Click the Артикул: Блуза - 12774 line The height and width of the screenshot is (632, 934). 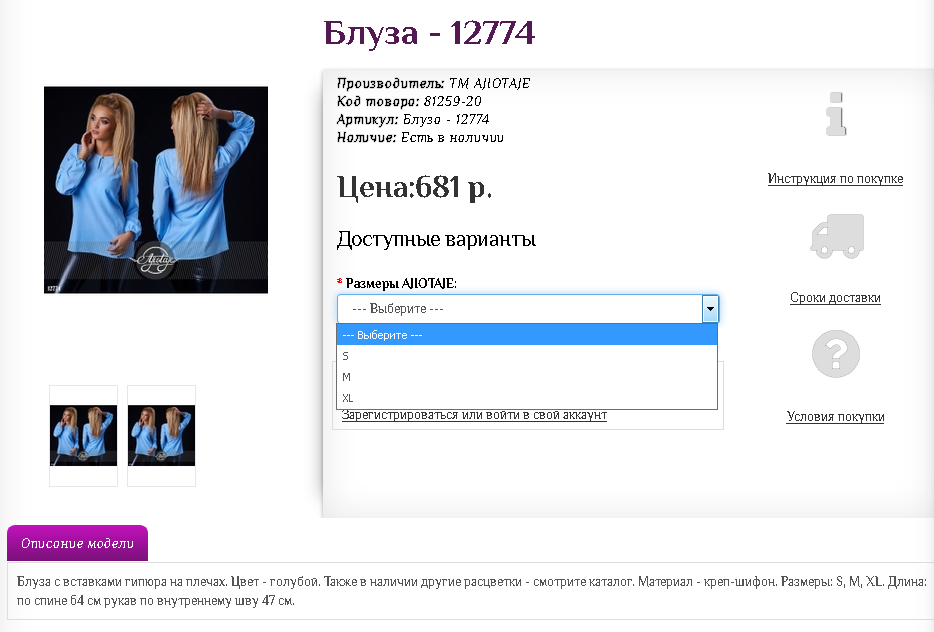pos(413,119)
